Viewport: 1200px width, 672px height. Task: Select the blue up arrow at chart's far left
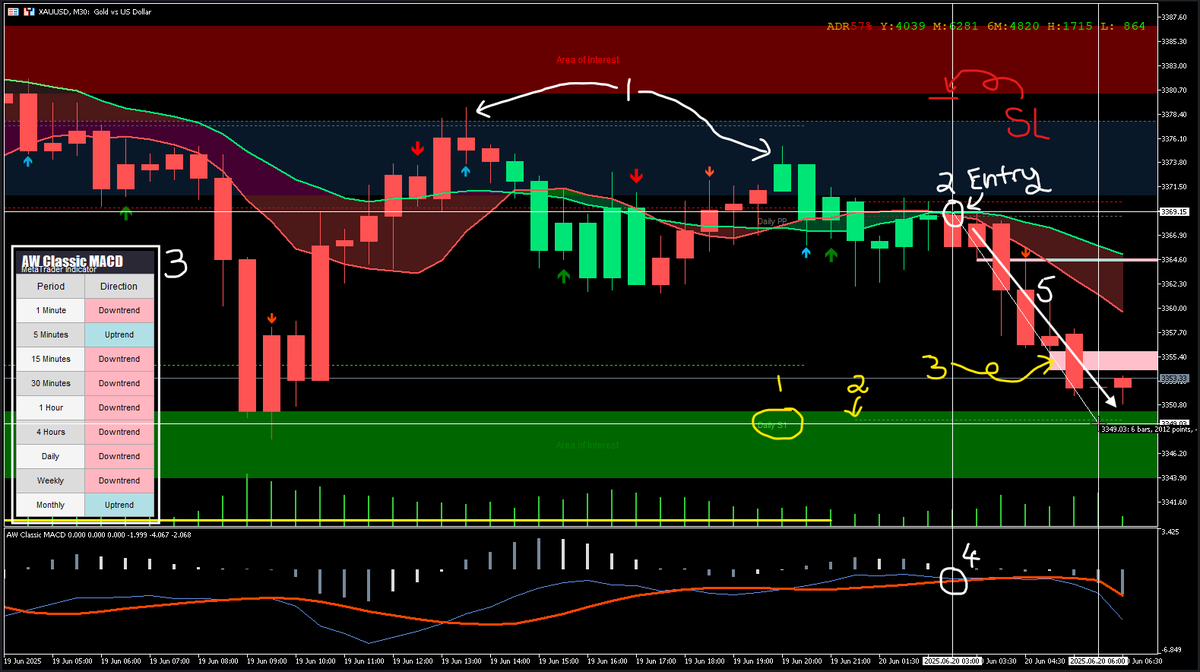pyautogui.click(x=28, y=159)
